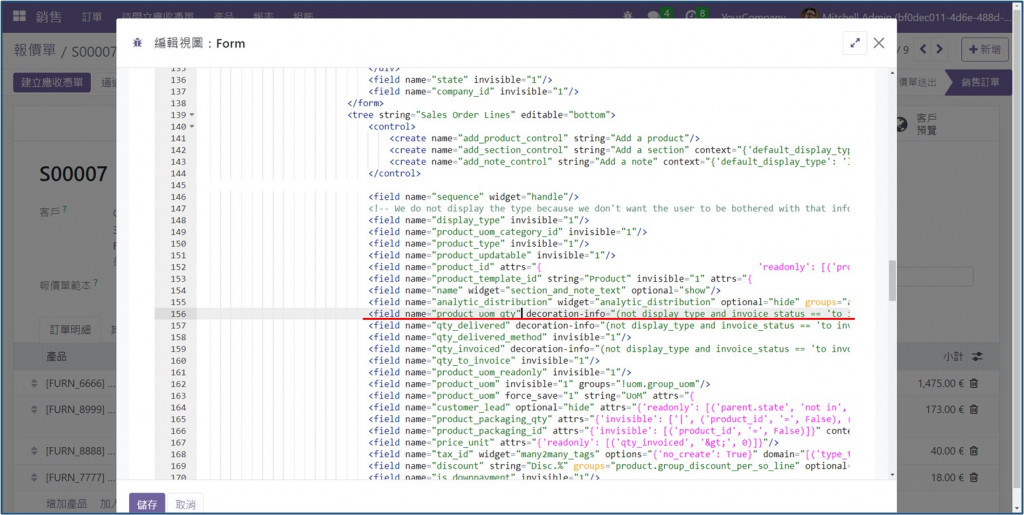Open optional columns settings icon near 小計
Screen dimensions: 1024x515
coord(977,356)
